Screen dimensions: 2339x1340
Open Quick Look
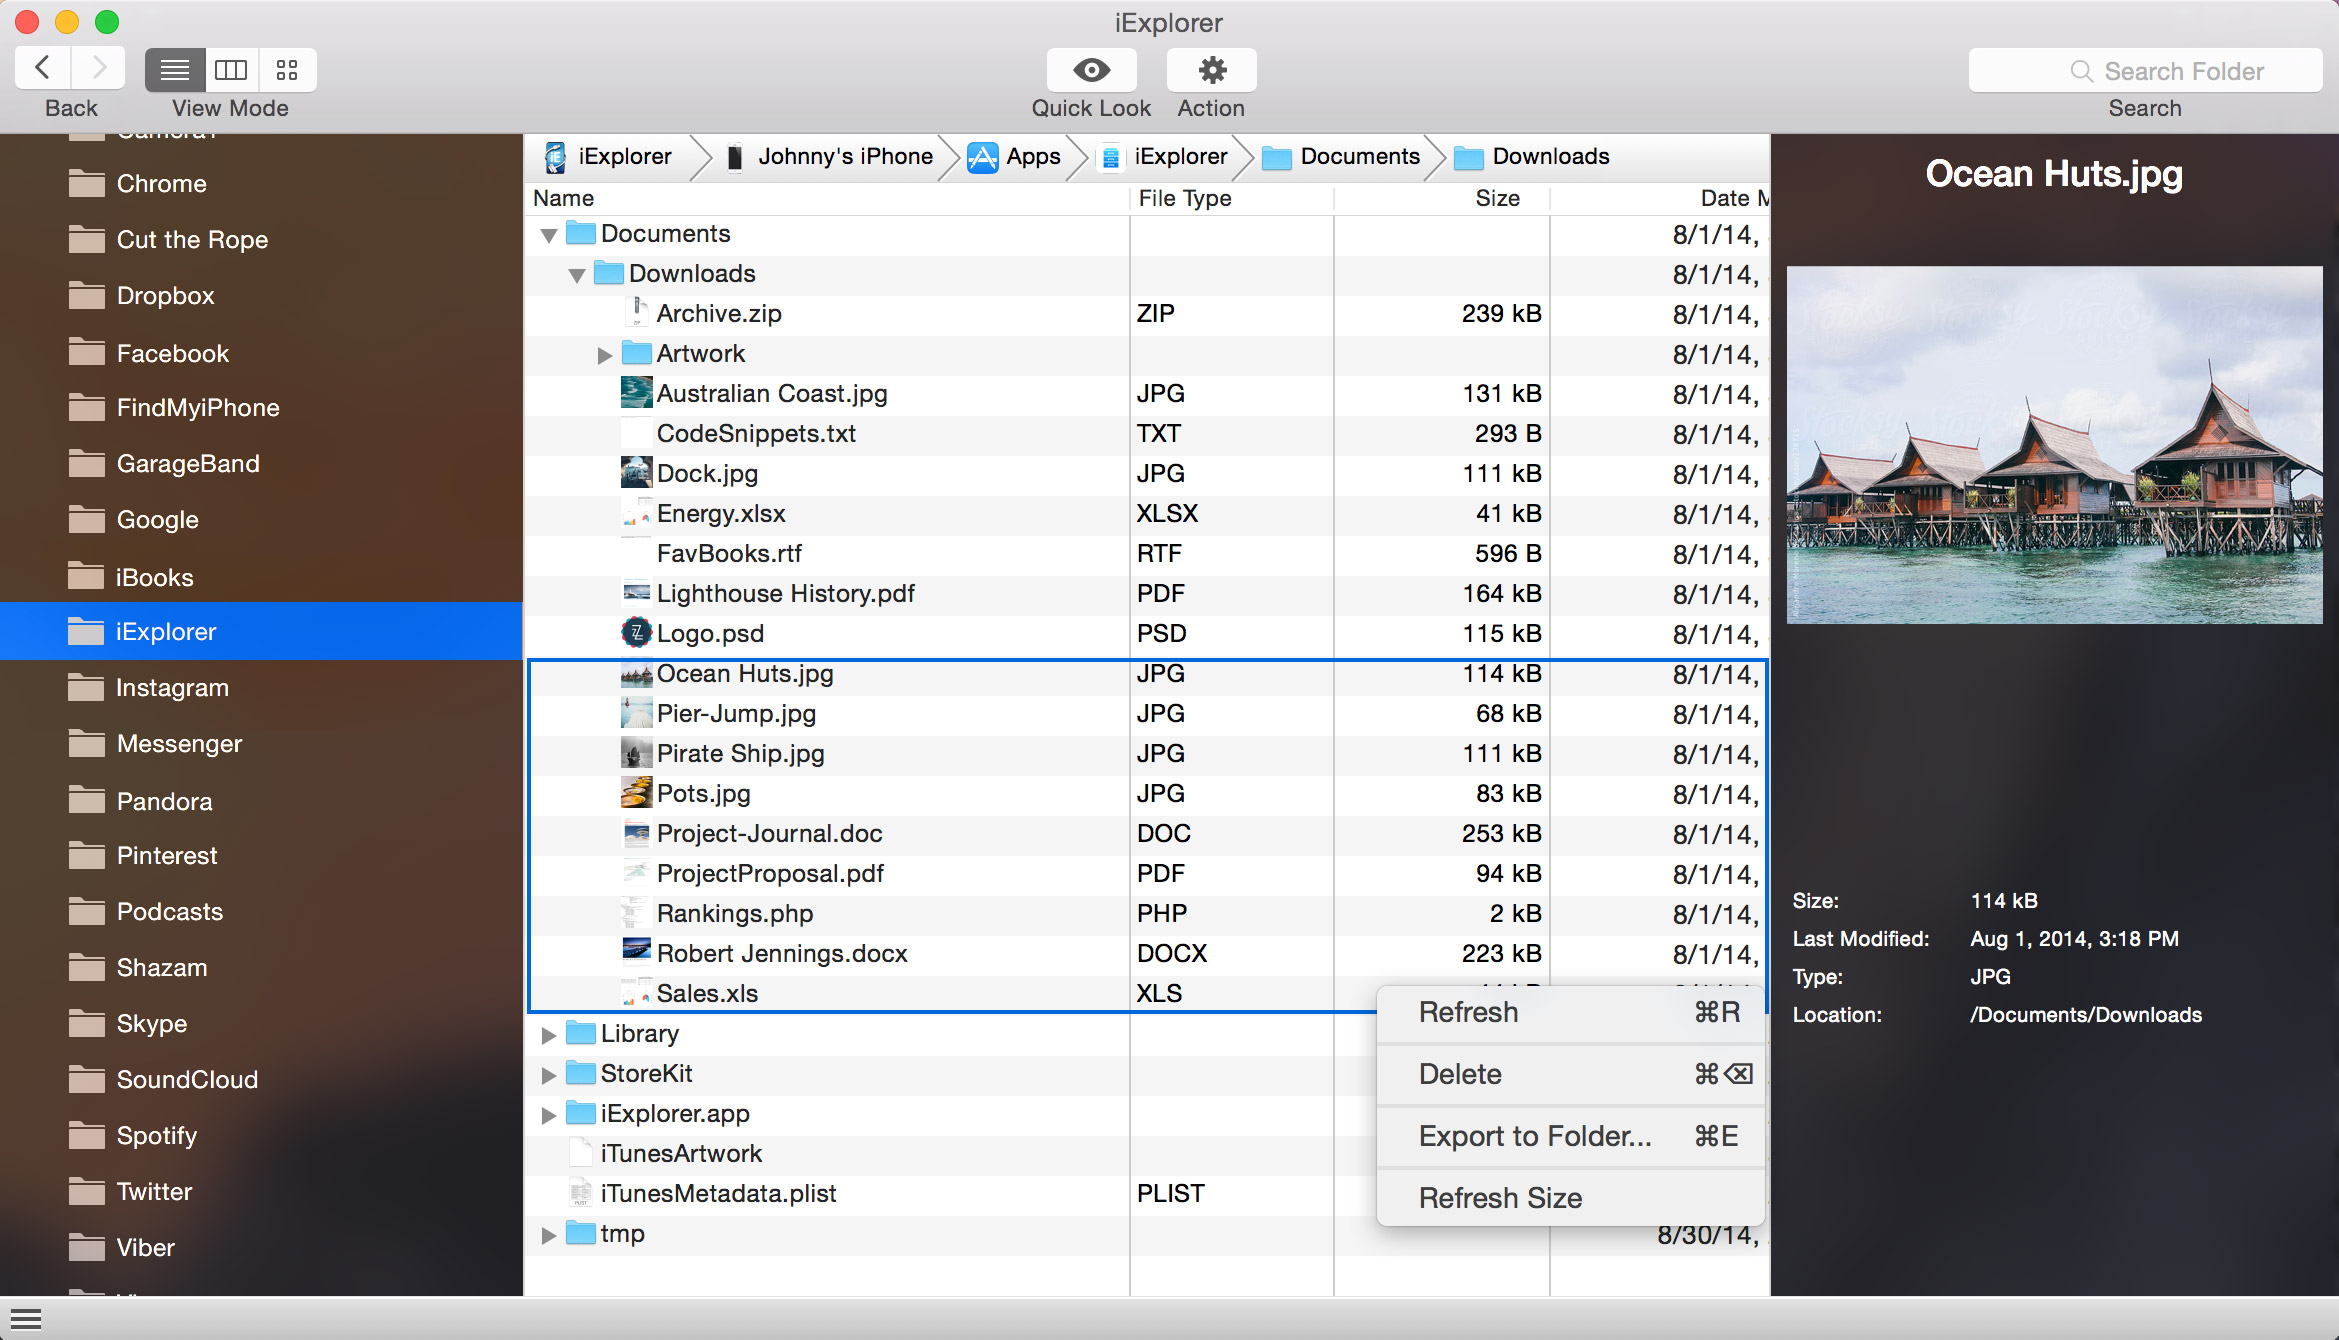click(1091, 70)
